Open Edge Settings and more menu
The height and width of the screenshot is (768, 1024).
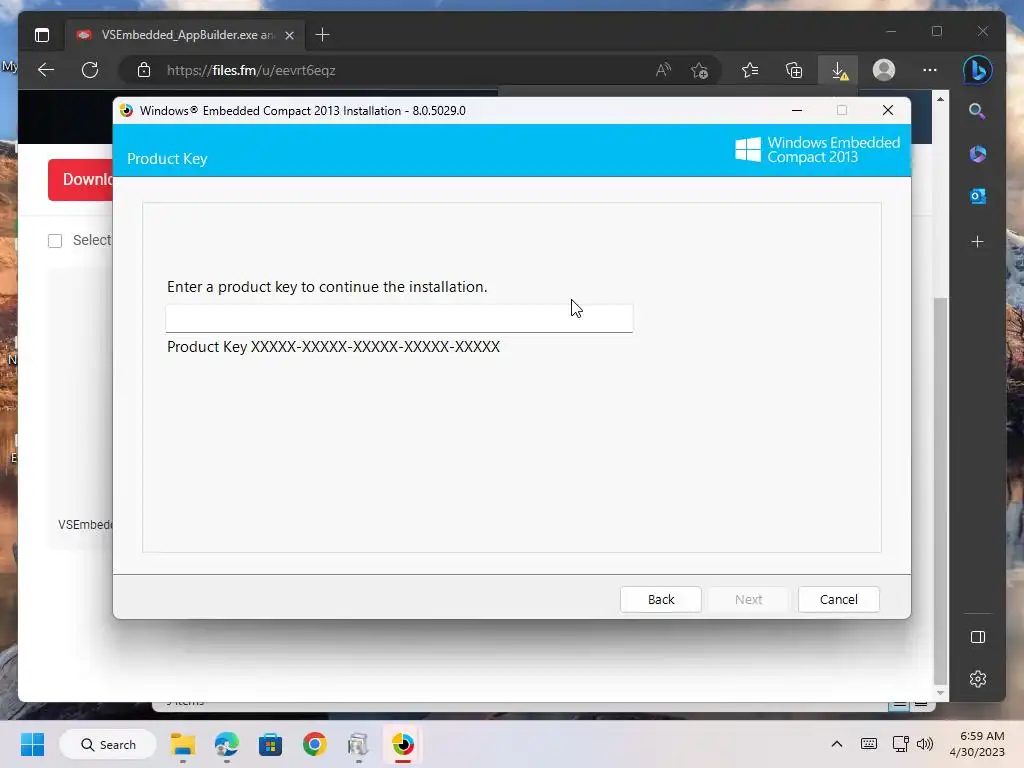[930, 70]
